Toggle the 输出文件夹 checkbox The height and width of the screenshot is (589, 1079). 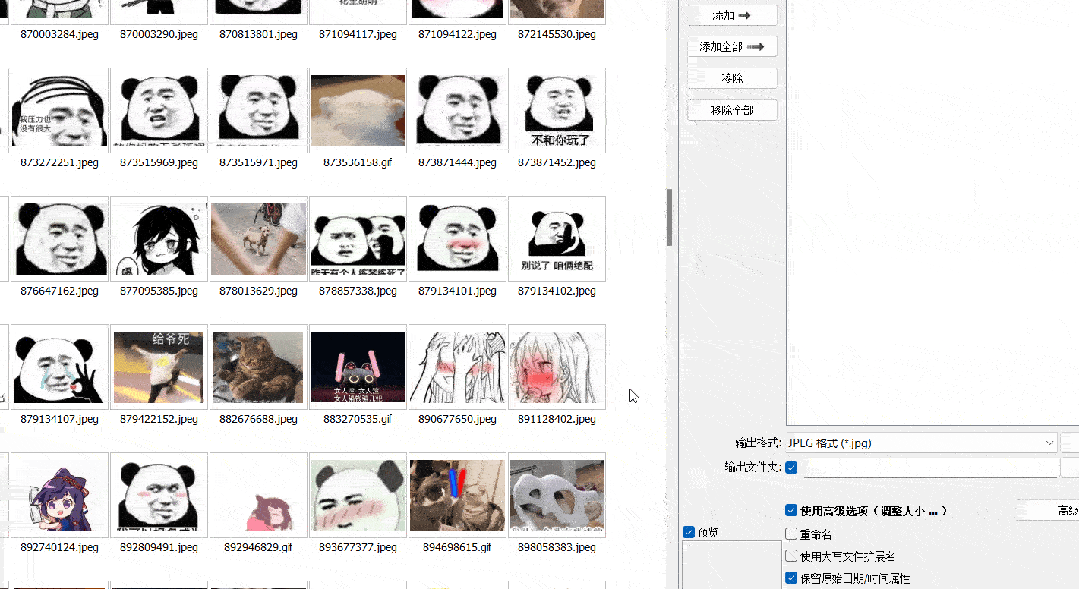[x=791, y=468]
